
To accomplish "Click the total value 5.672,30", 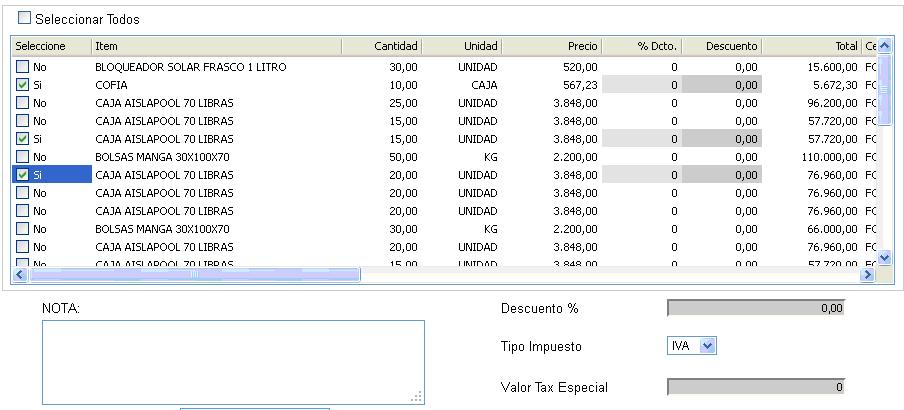I will click(x=835, y=85).
